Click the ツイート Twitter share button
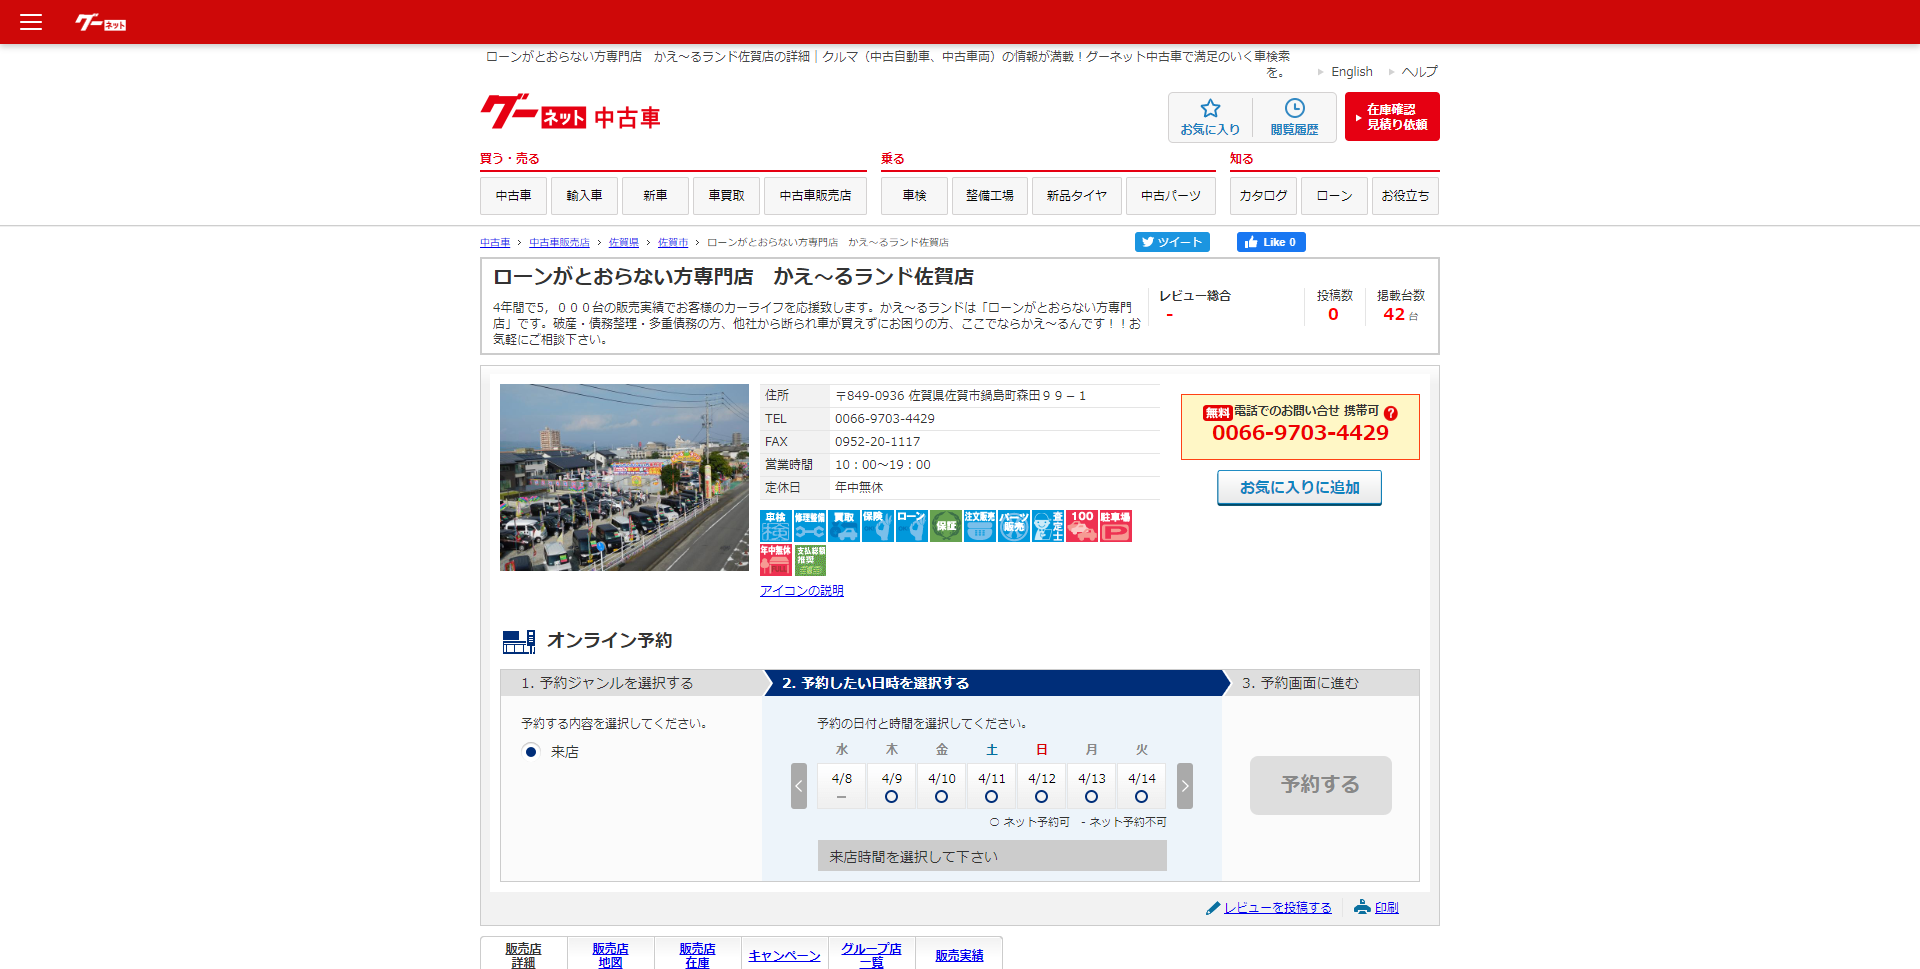1920x969 pixels. (1172, 242)
